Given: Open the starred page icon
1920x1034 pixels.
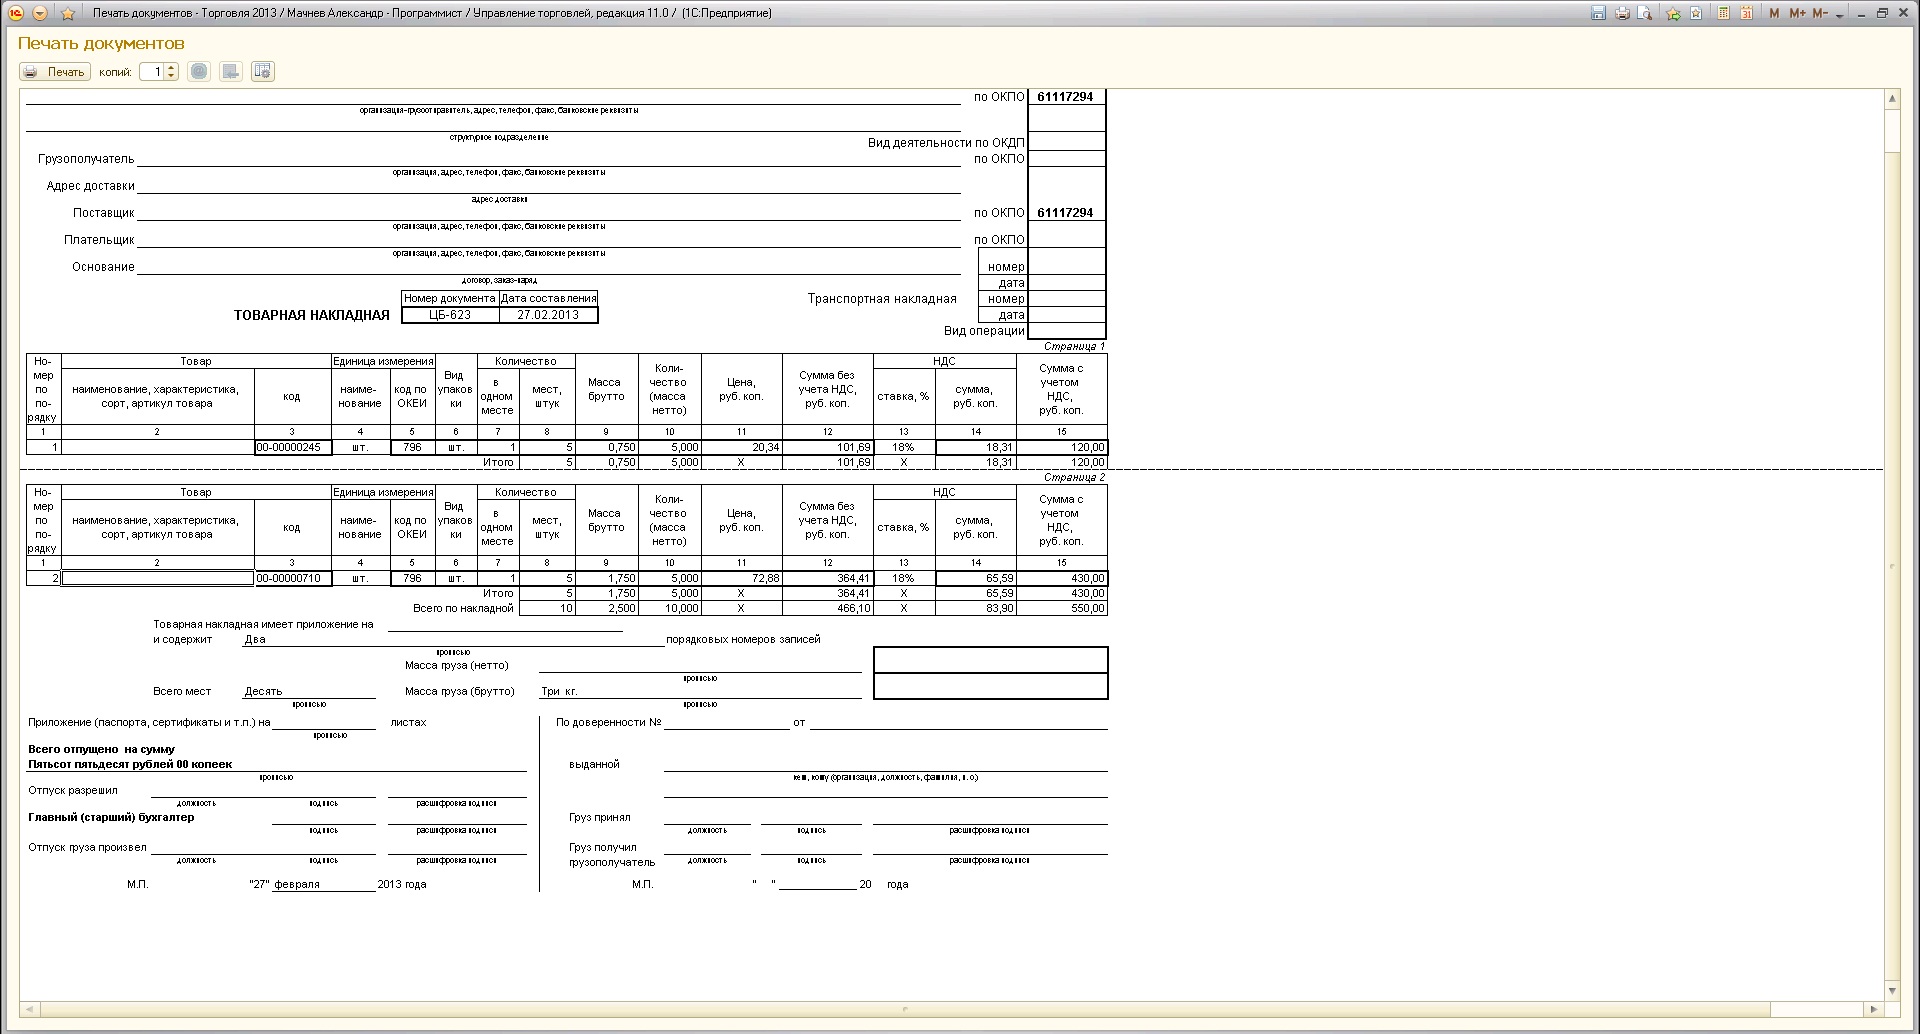Looking at the screenshot, I should click(1696, 13).
